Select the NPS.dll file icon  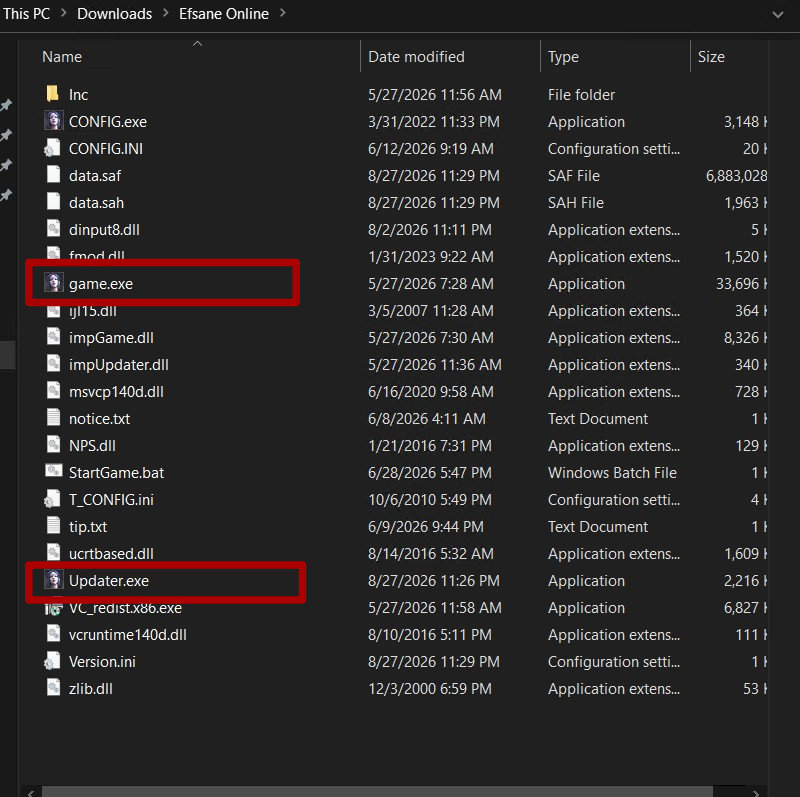[x=53, y=445]
